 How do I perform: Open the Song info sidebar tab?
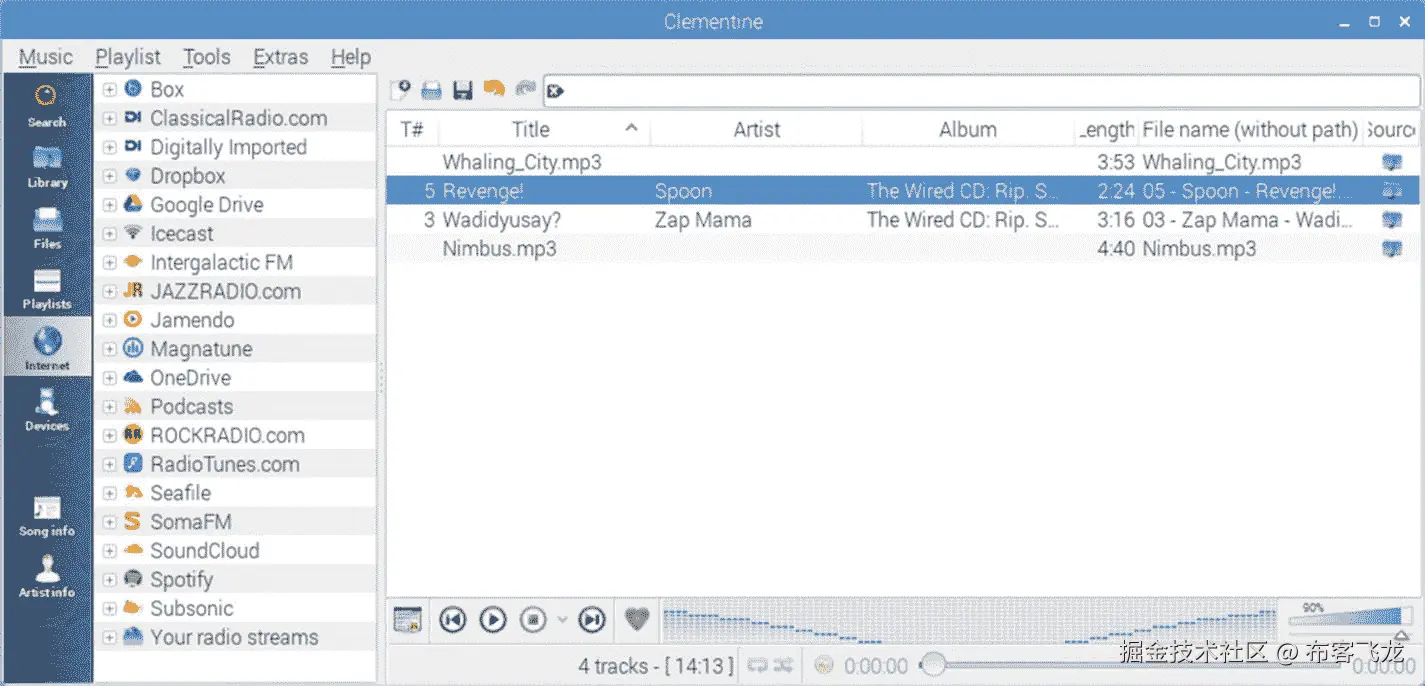[x=47, y=515]
